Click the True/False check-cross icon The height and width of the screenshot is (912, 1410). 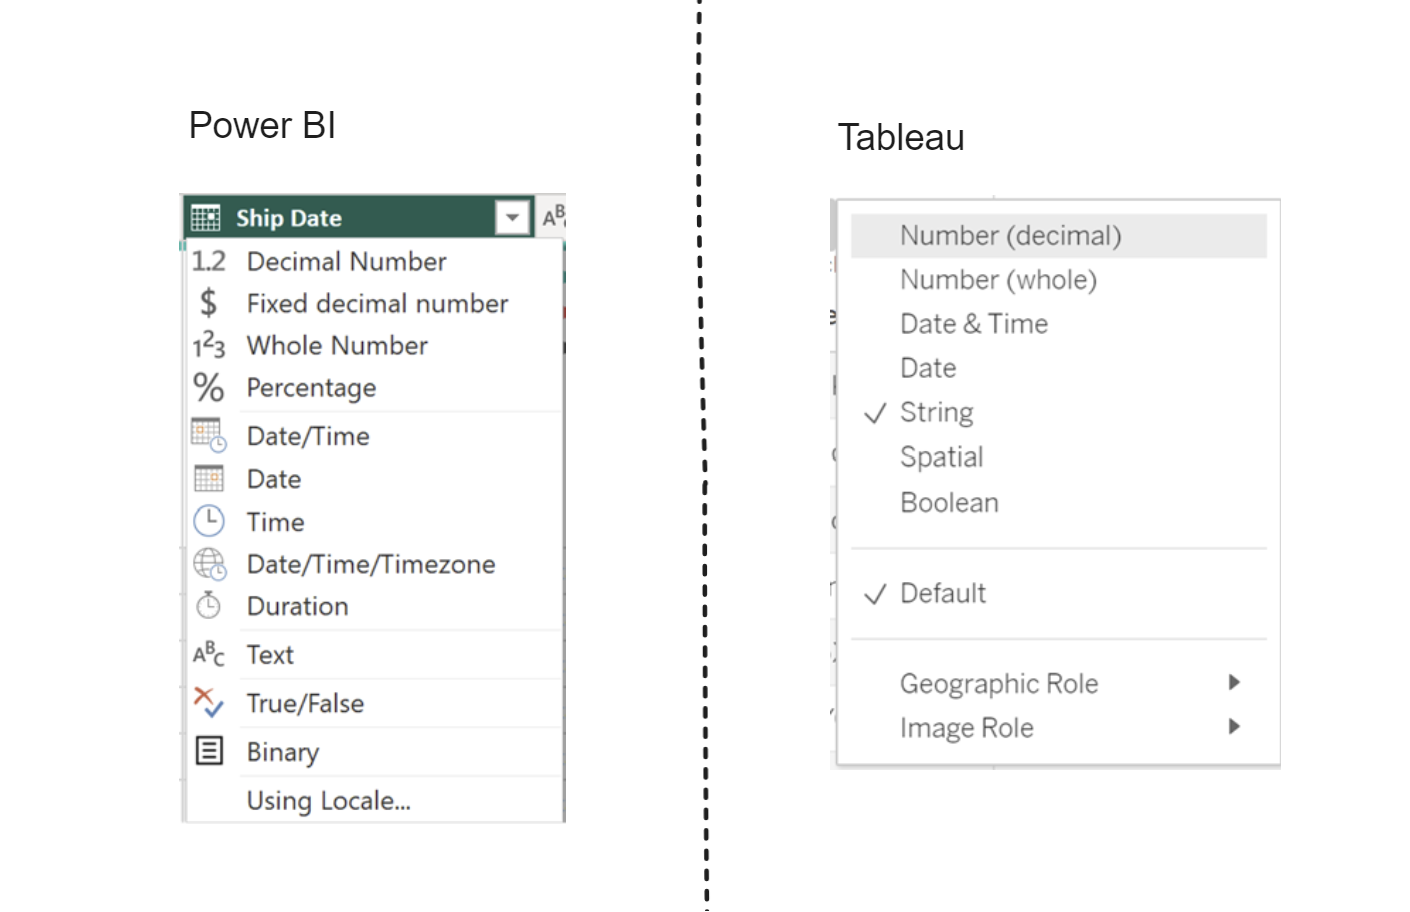click(209, 702)
